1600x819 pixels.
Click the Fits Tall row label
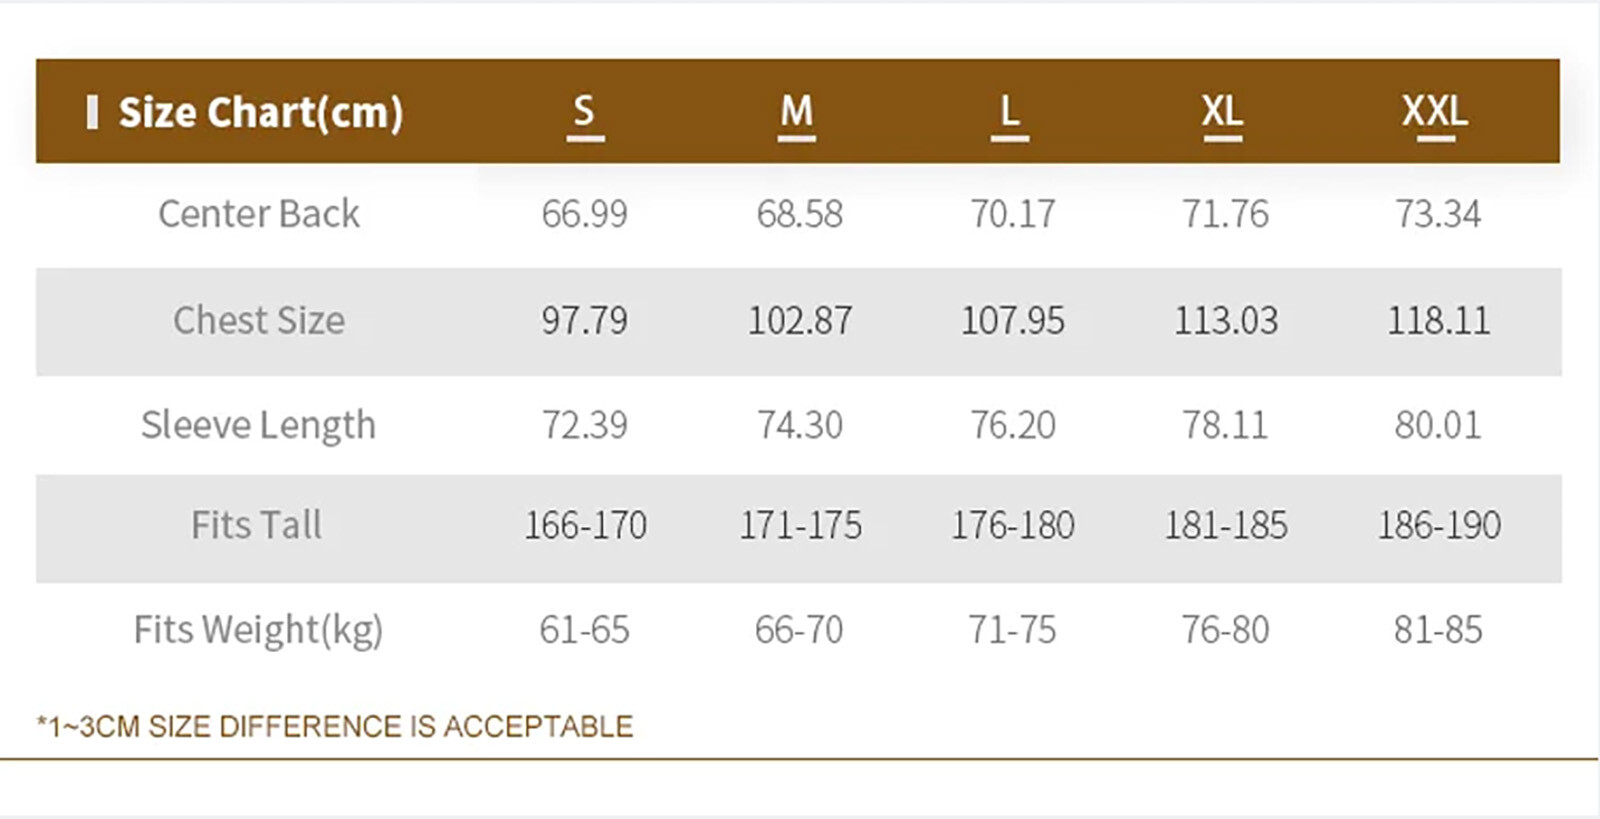(257, 525)
